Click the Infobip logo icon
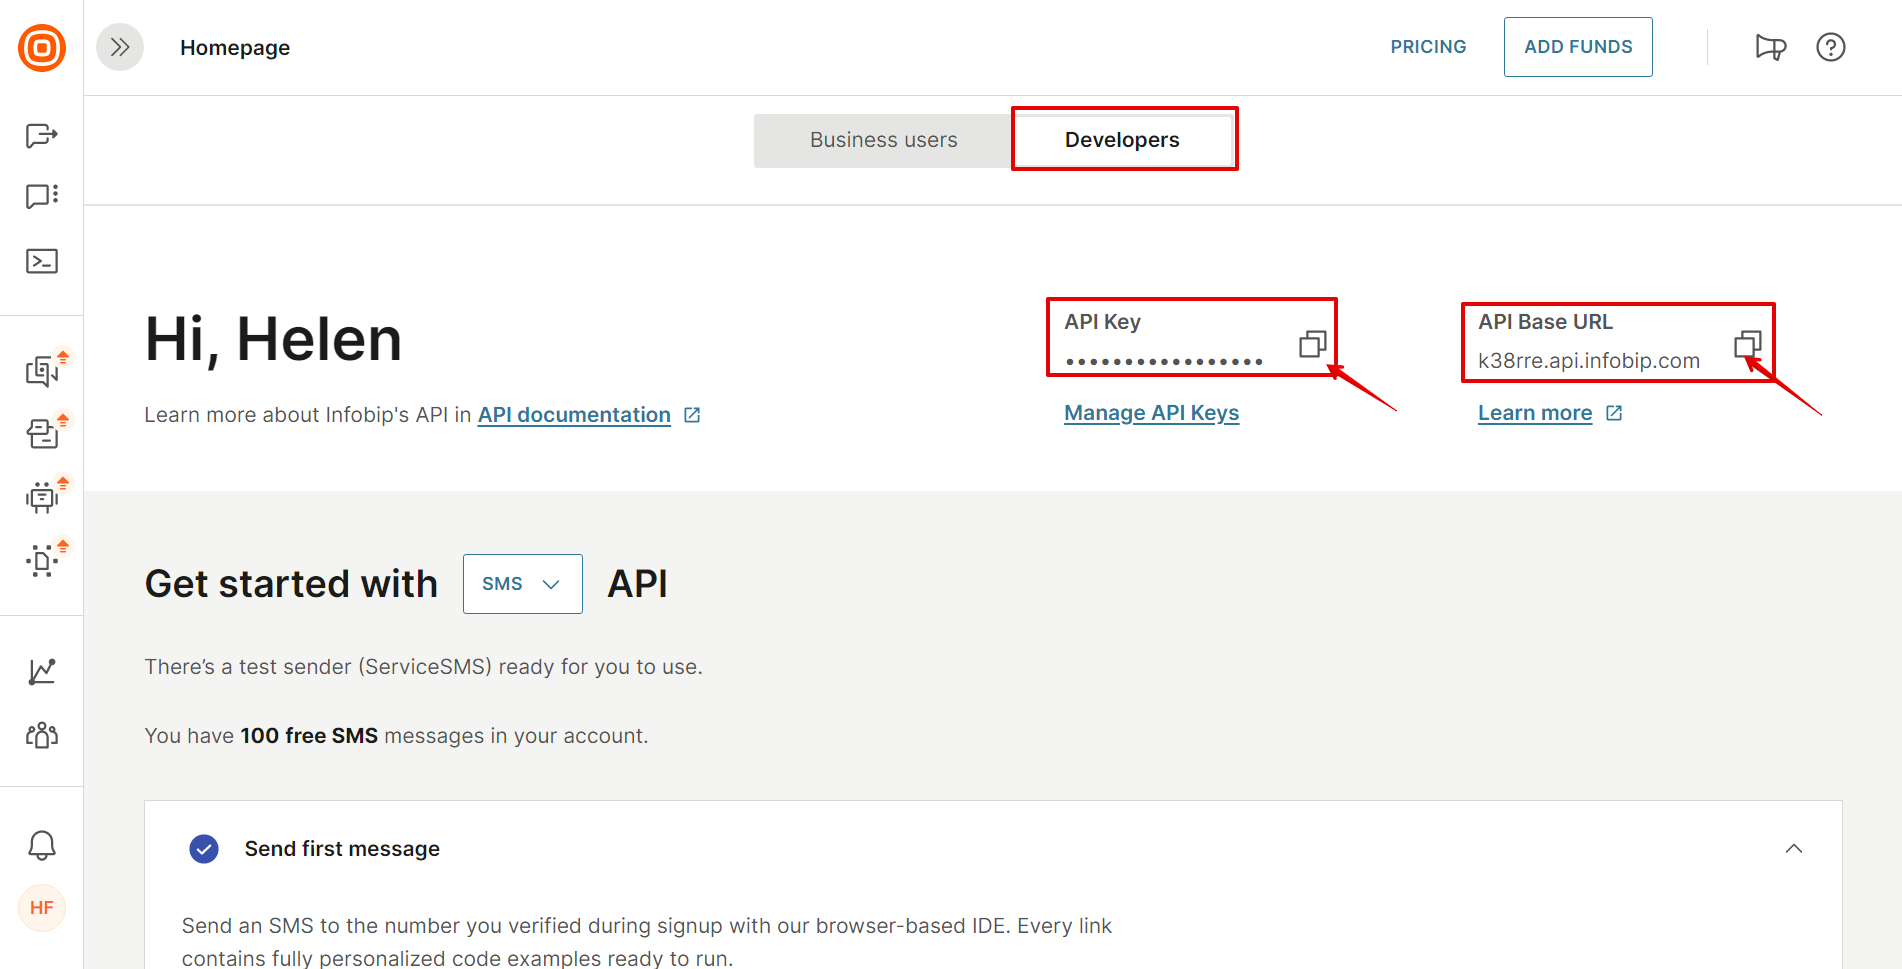1902x969 pixels. tap(42, 48)
